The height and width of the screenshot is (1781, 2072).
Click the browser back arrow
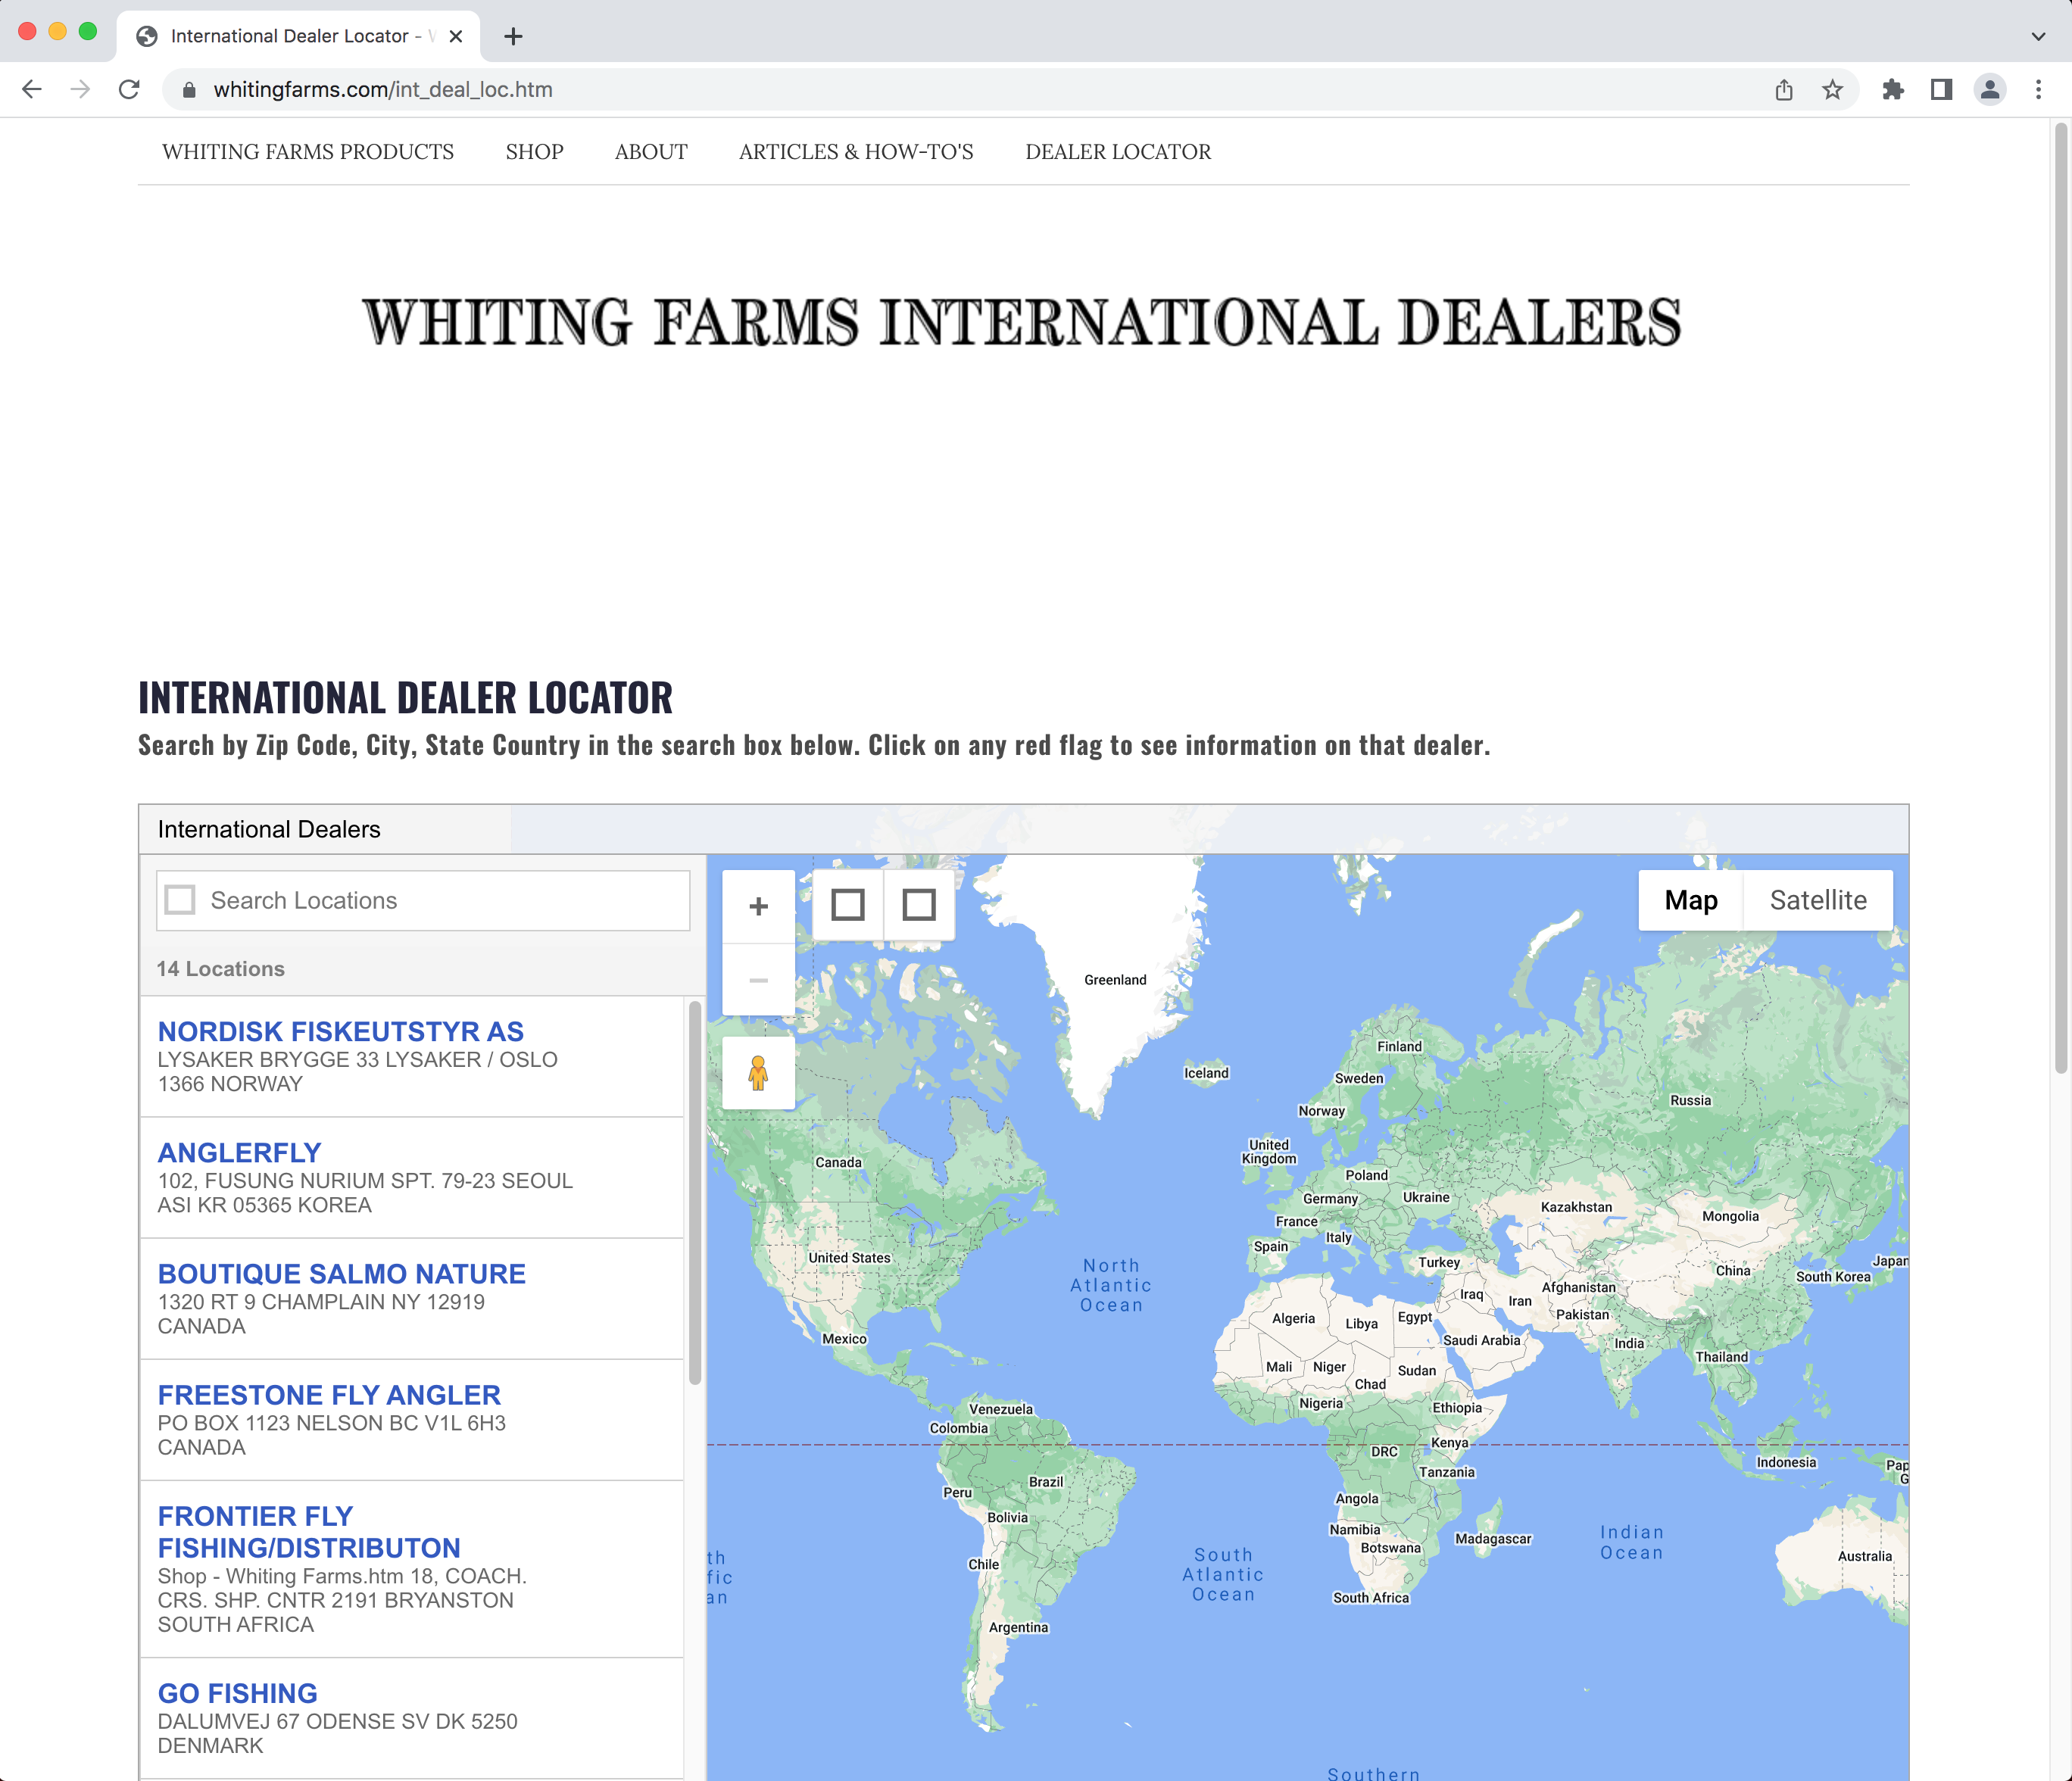point(32,90)
